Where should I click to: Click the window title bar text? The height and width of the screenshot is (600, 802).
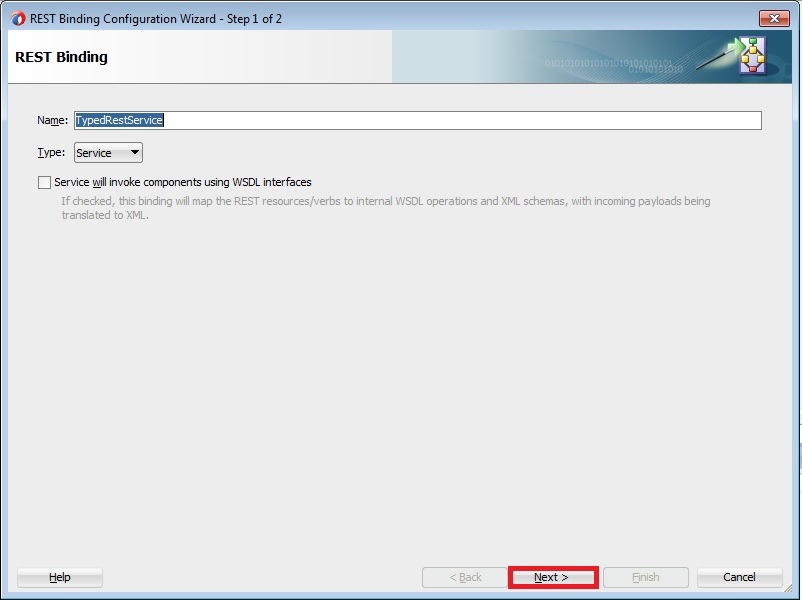[x=156, y=18]
